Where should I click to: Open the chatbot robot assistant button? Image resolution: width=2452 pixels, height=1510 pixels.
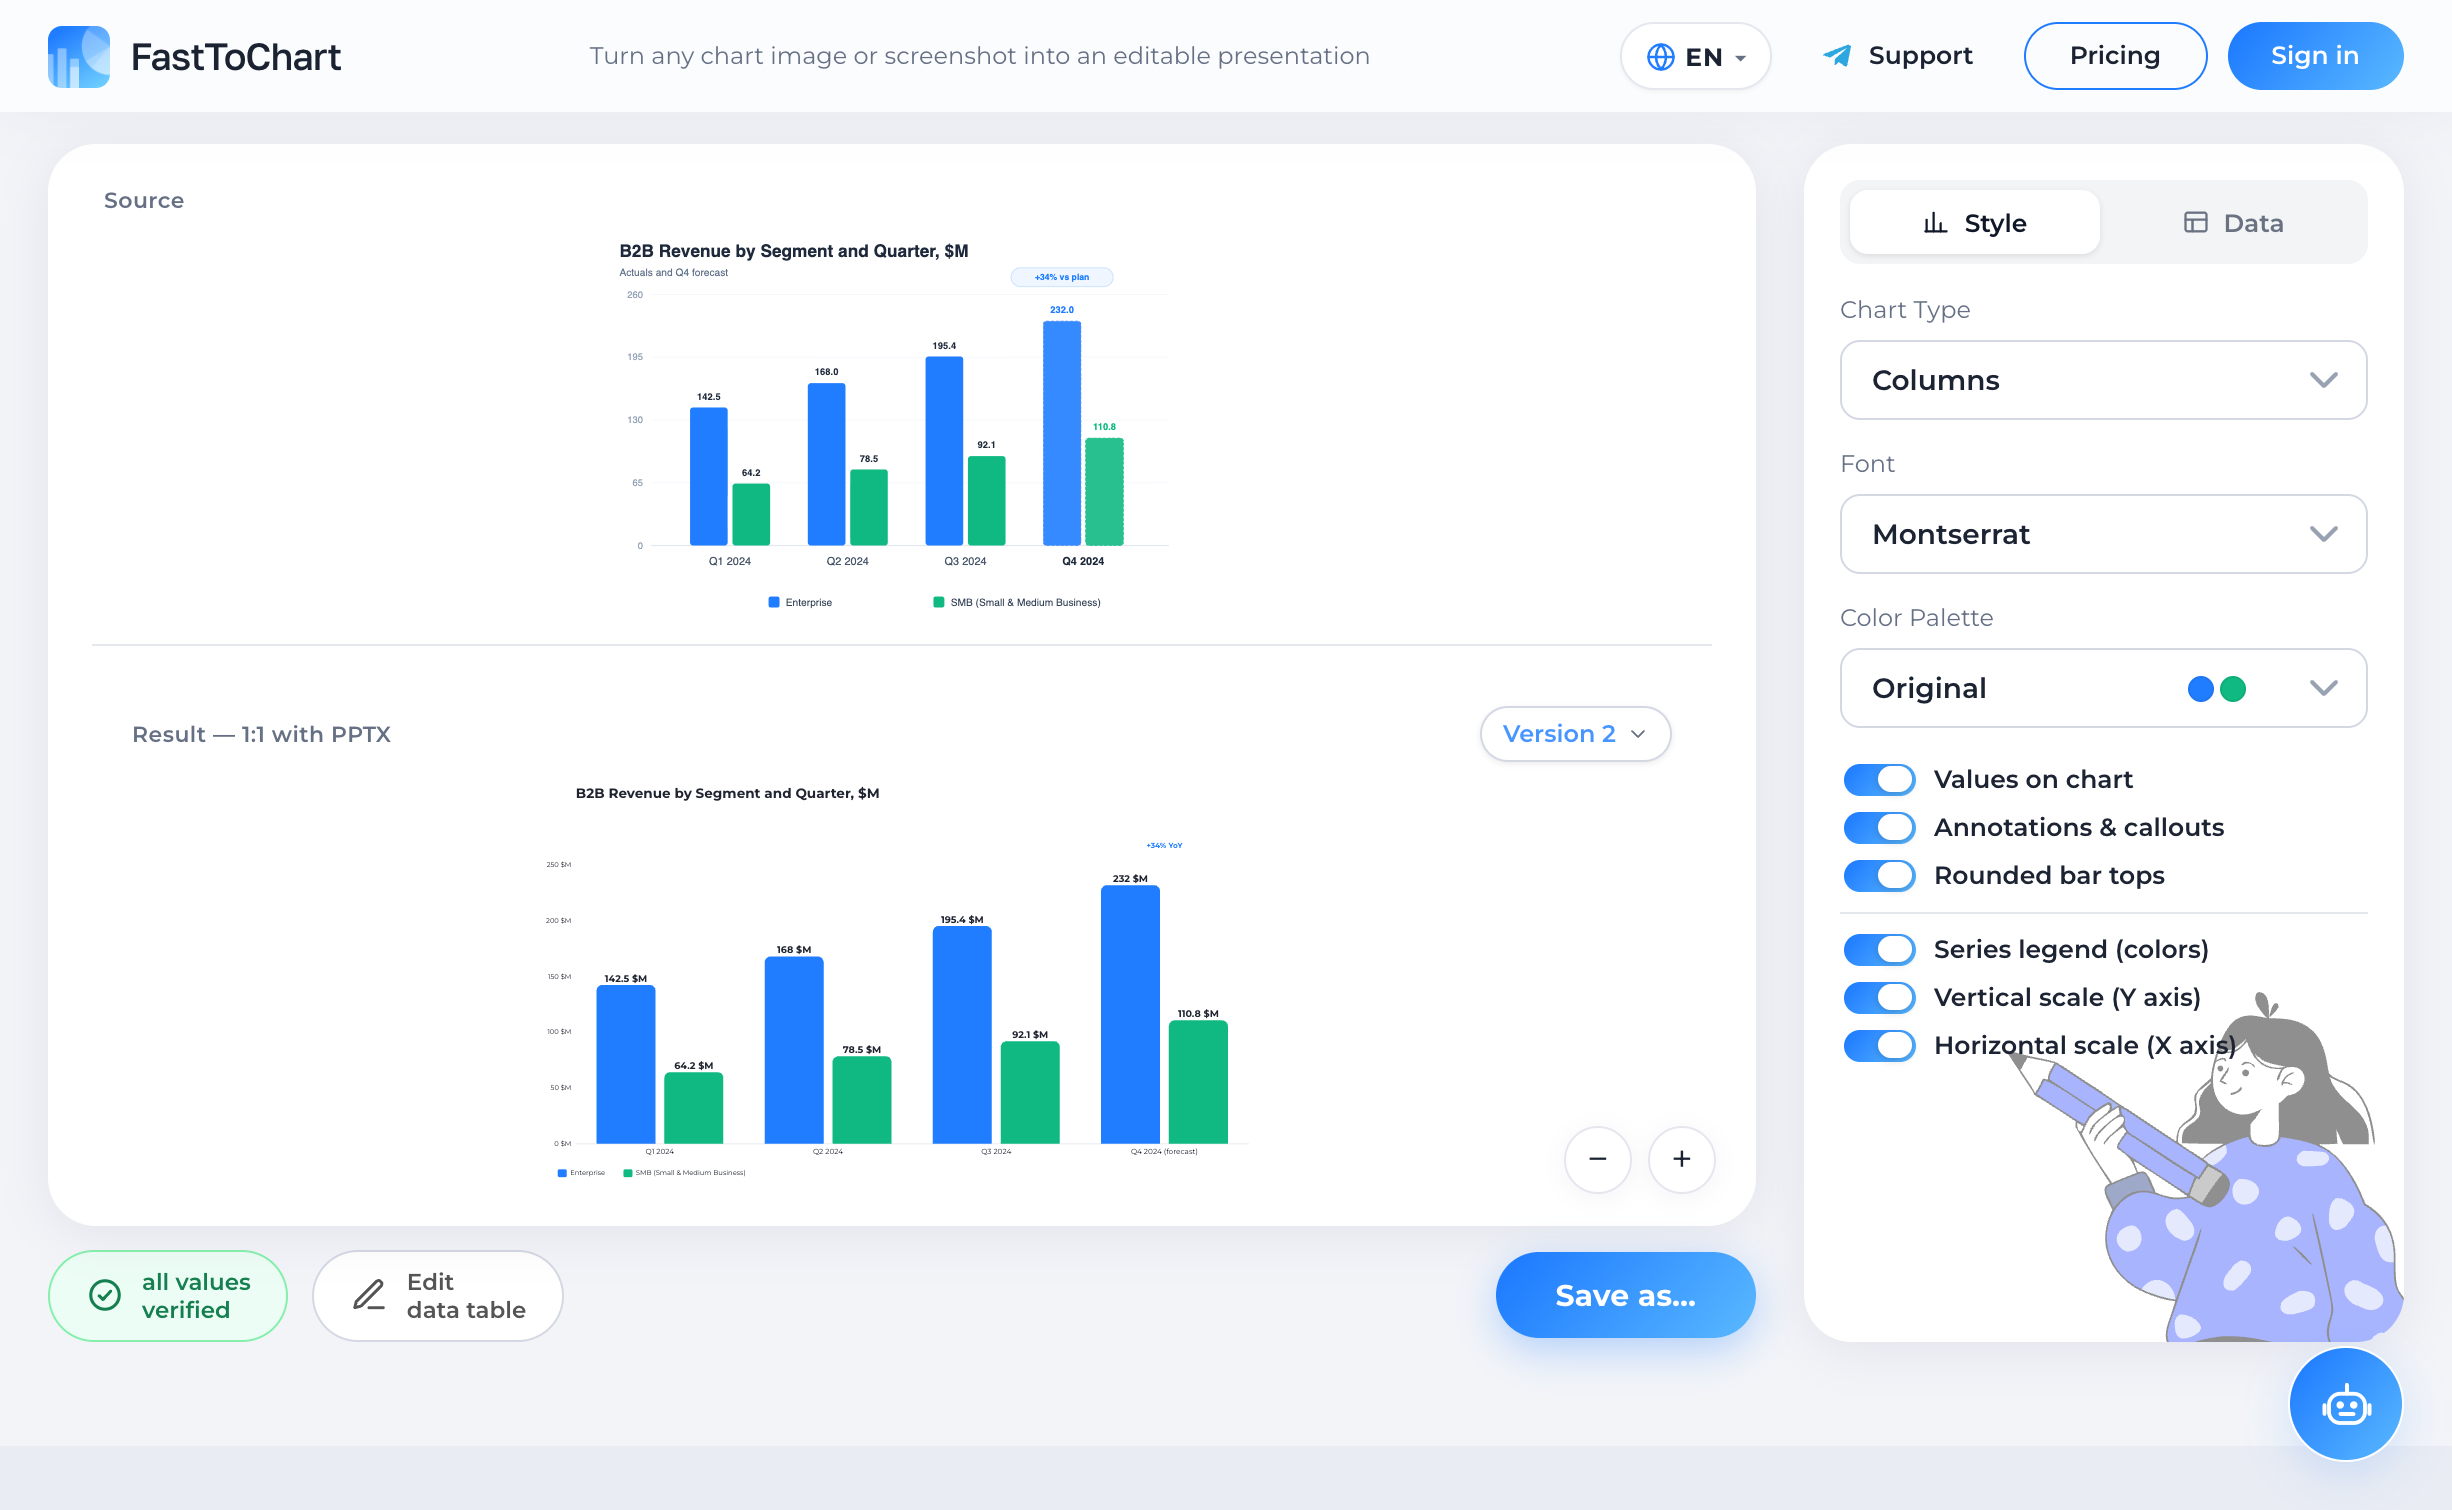[2345, 1405]
